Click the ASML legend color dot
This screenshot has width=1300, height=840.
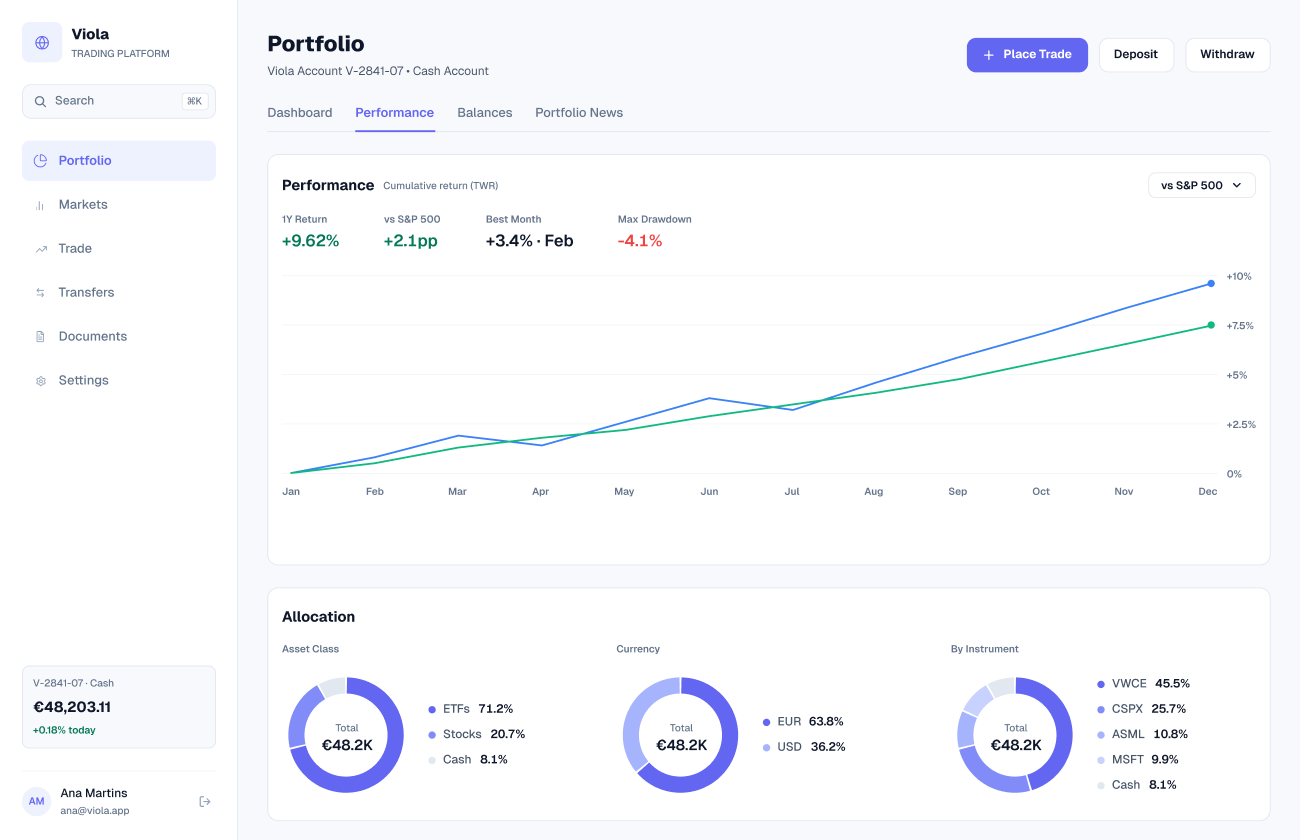[x=1101, y=734]
